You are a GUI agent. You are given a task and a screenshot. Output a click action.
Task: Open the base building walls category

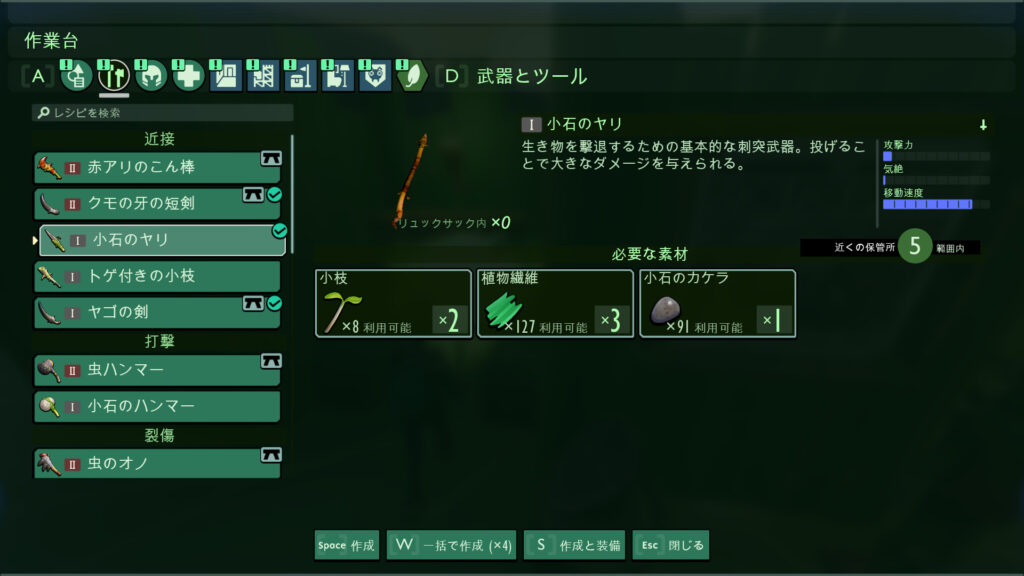click(x=225, y=76)
